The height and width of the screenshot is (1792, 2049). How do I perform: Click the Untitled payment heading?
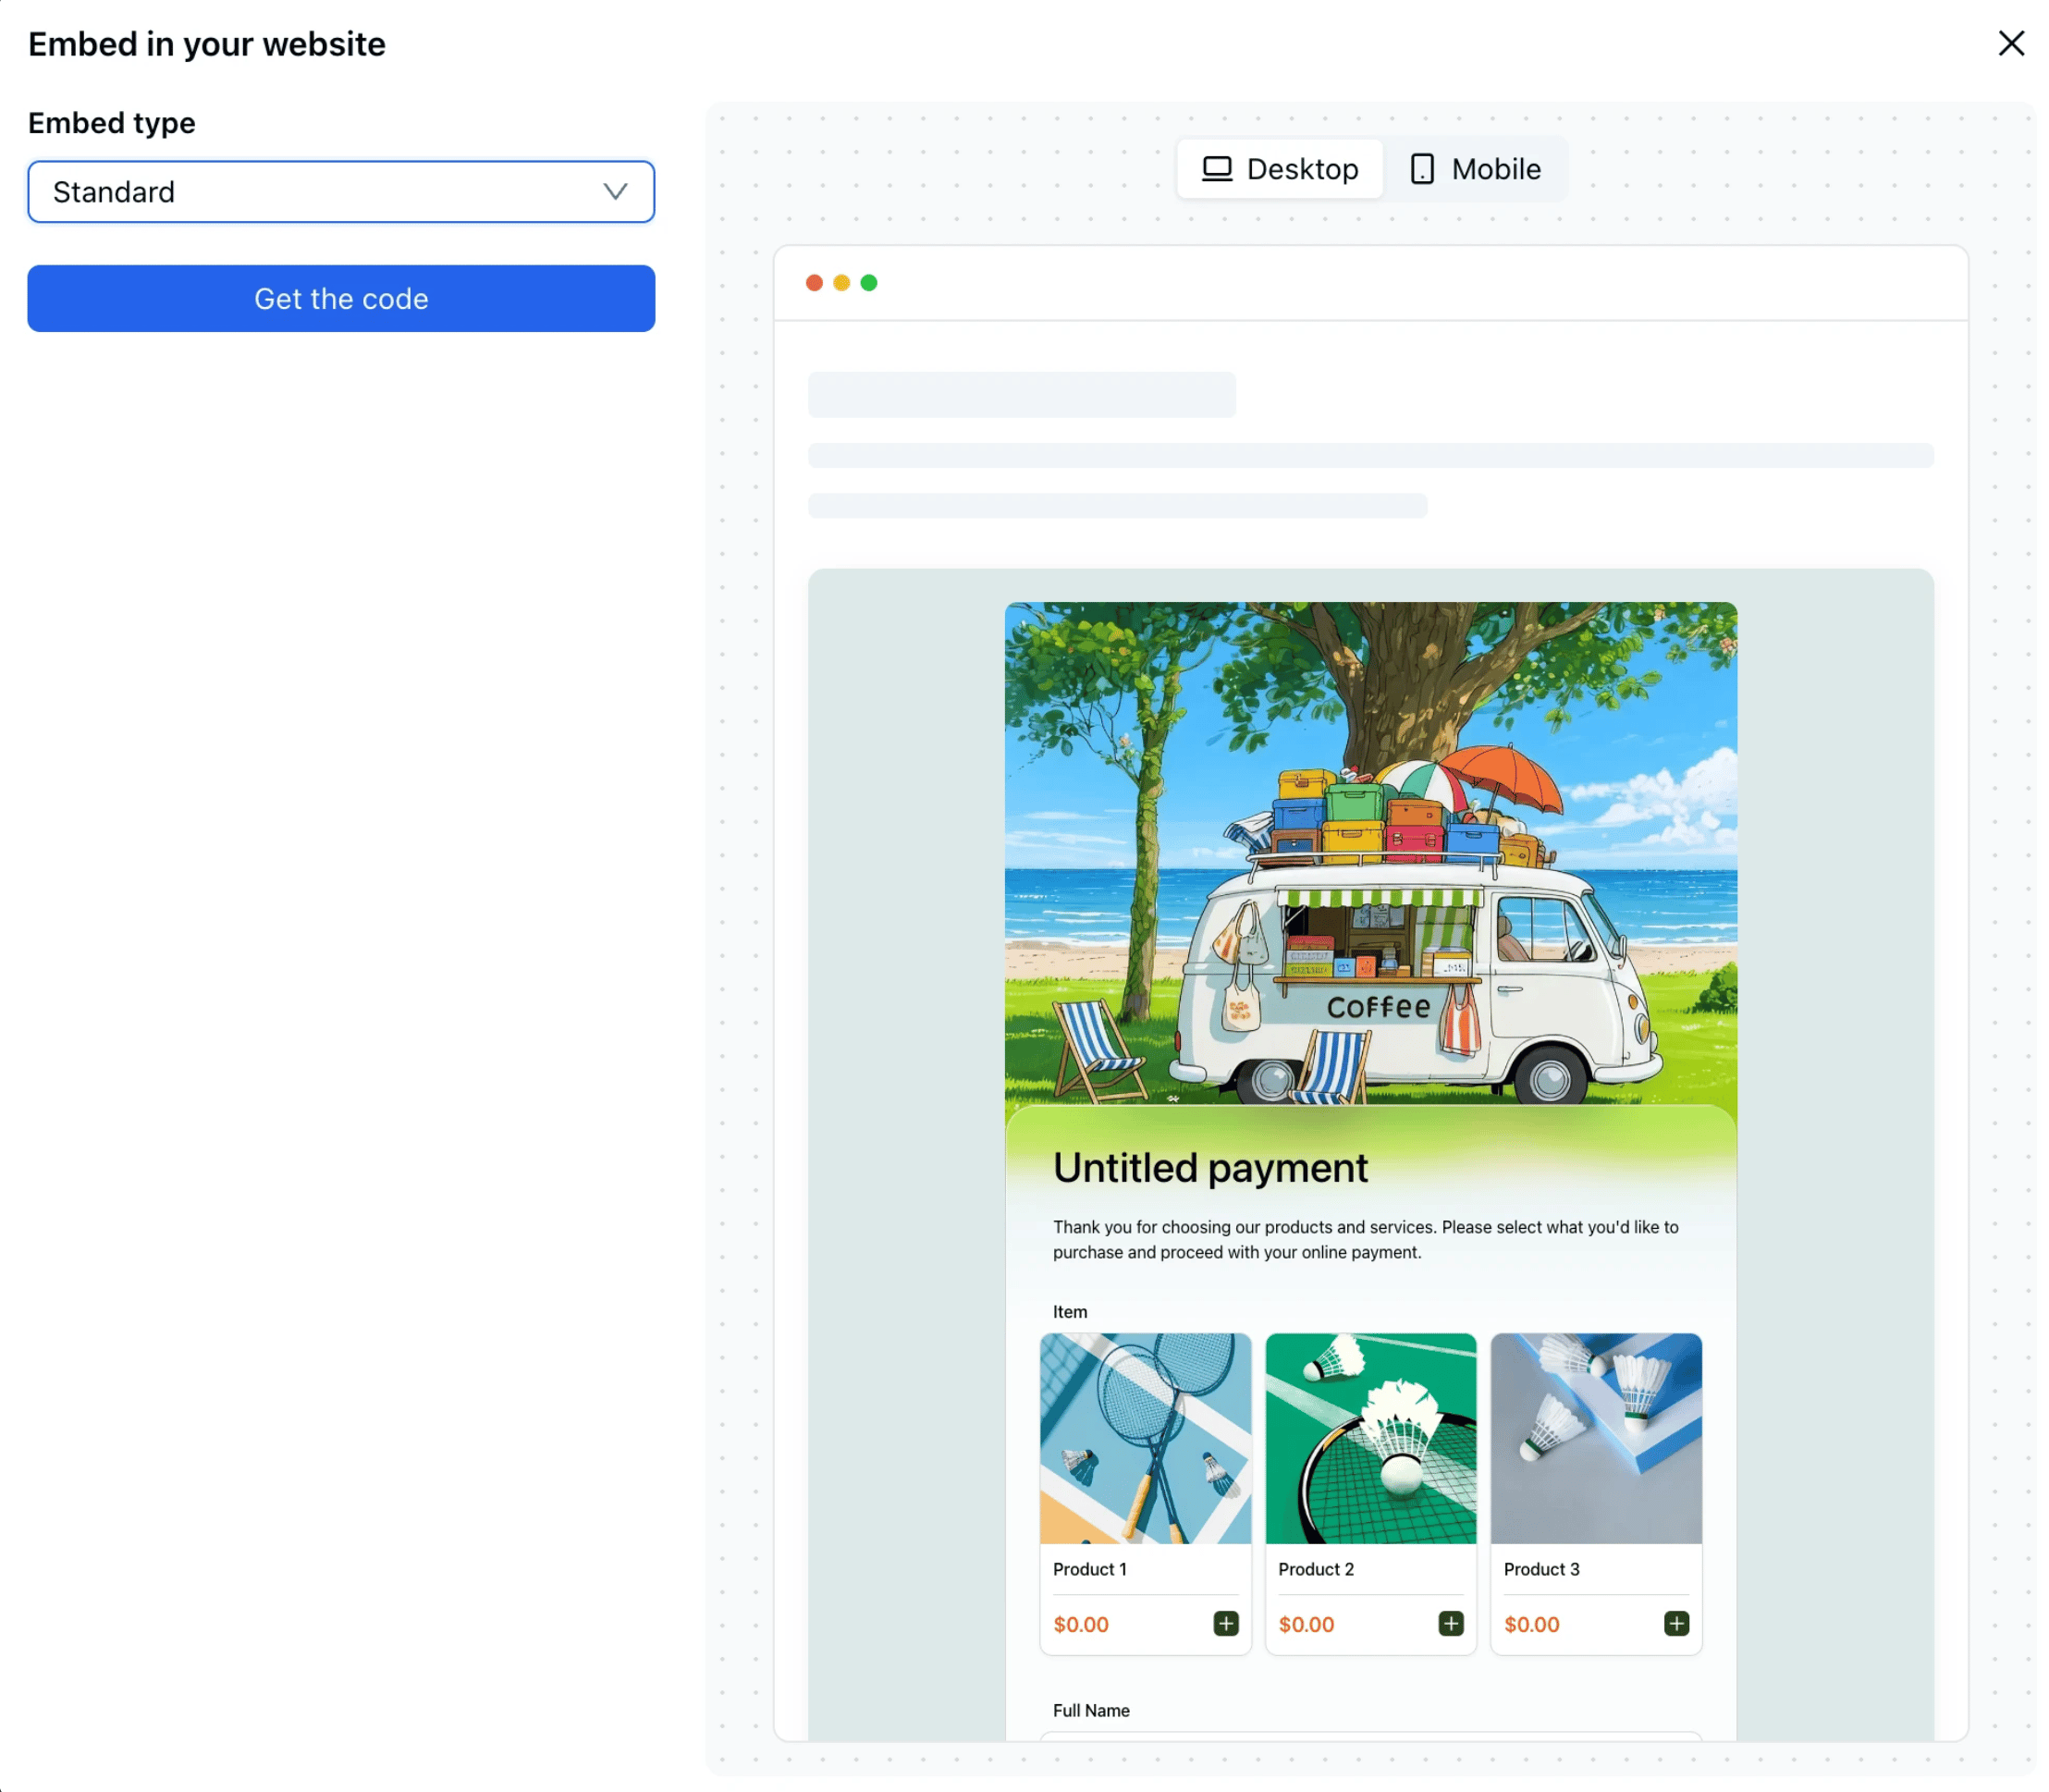point(1210,1168)
